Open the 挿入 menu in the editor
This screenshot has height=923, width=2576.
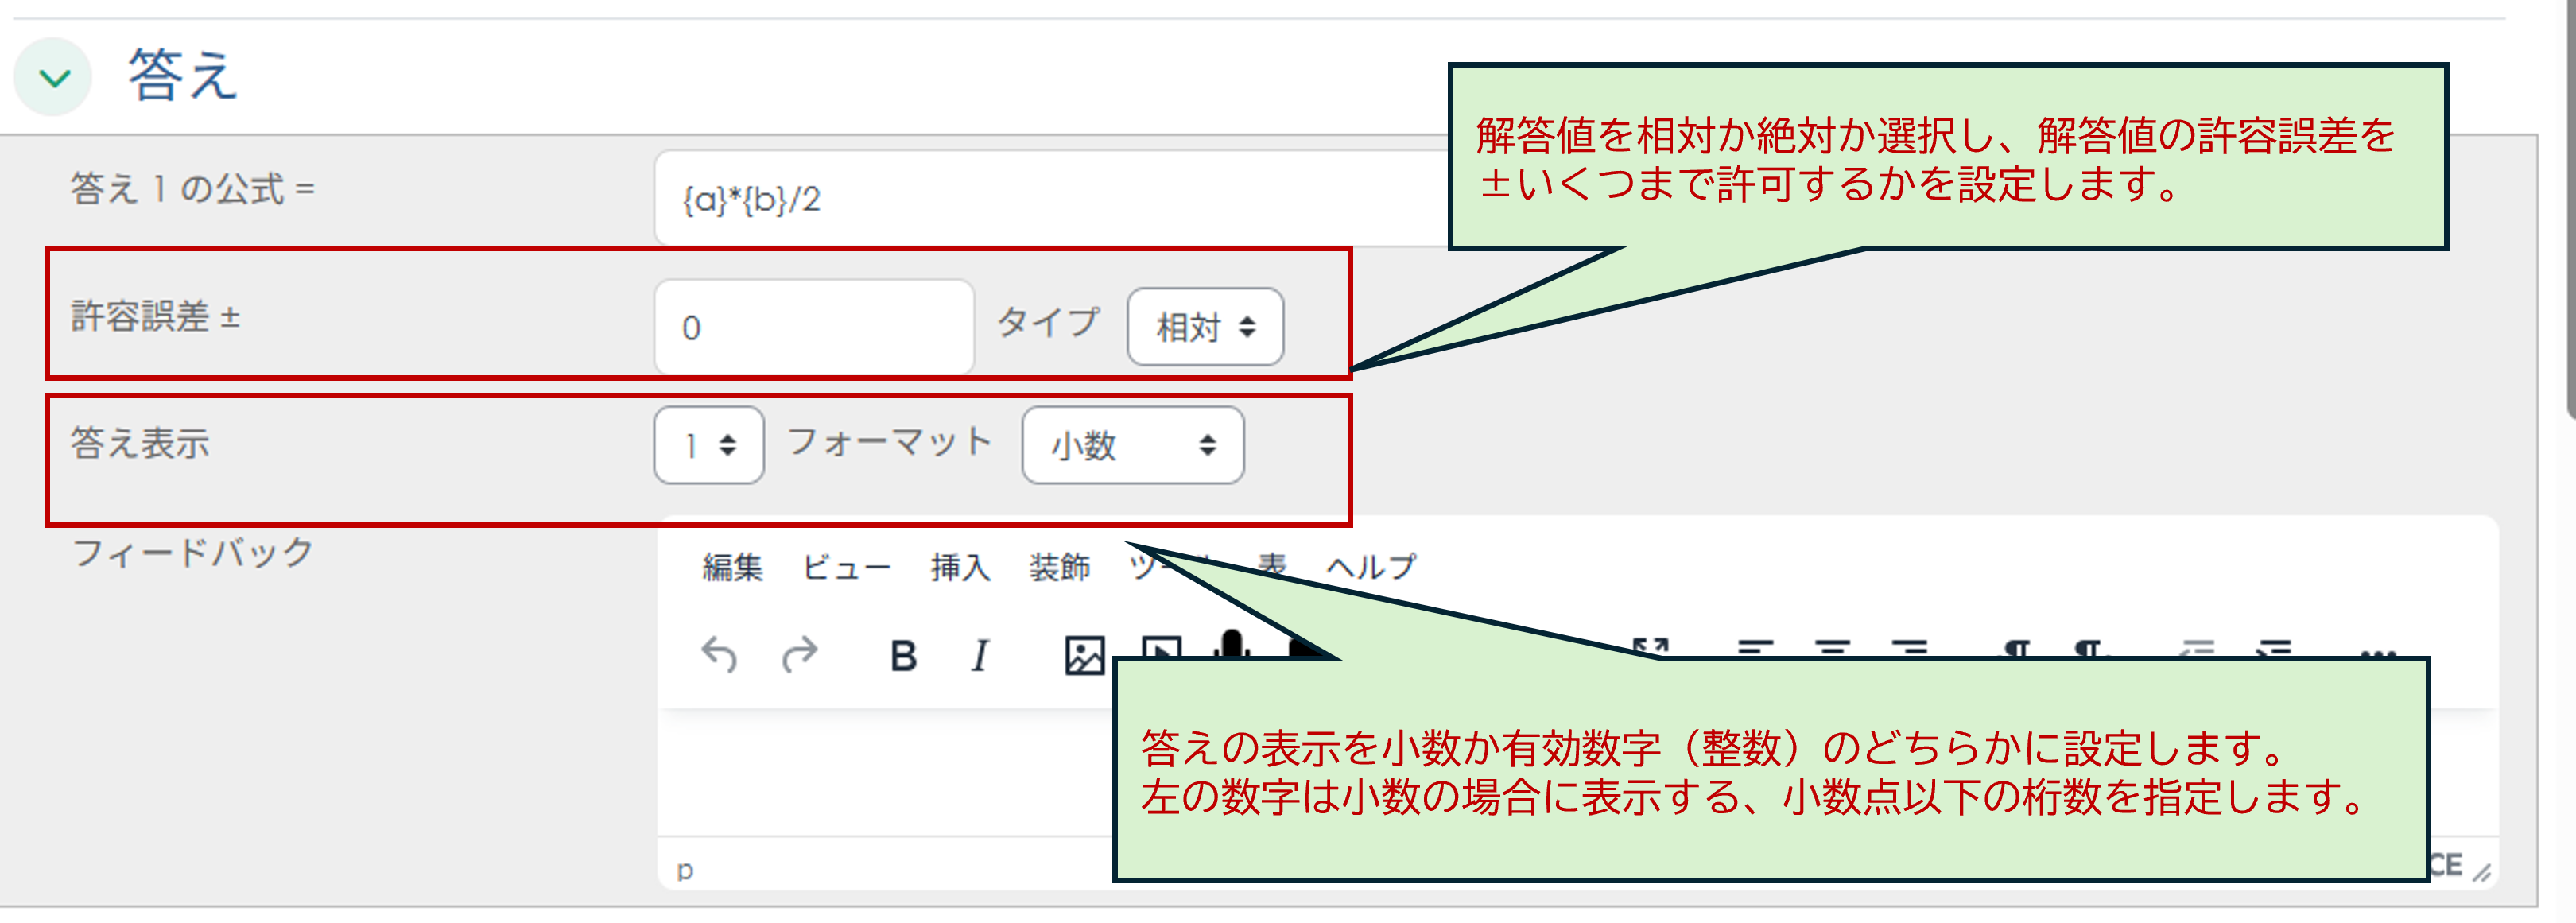point(960,566)
